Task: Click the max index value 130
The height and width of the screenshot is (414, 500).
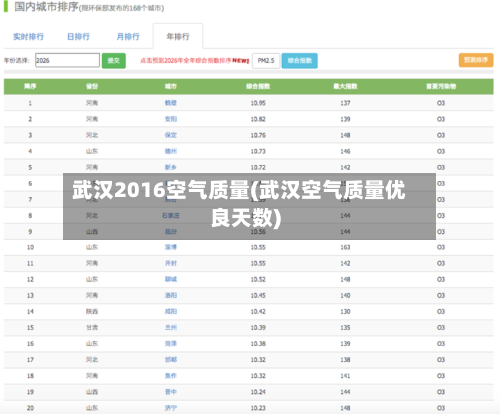Action: (345, 311)
